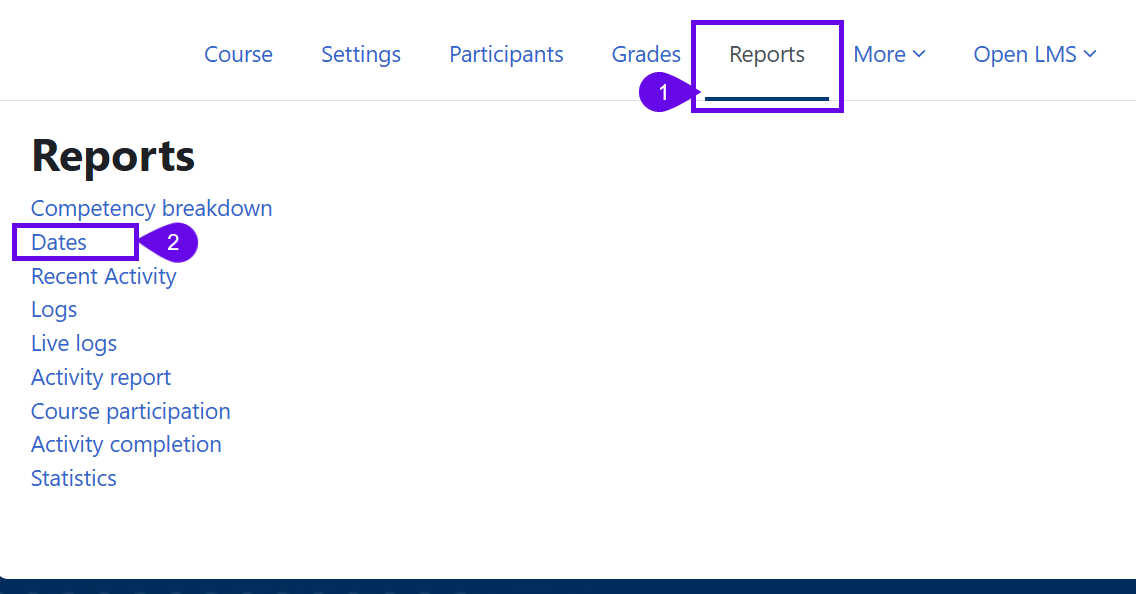Image resolution: width=1136 pixels, height=594 pixels.
Task: Expand the More dropdown menu
Action: point(889,54)
